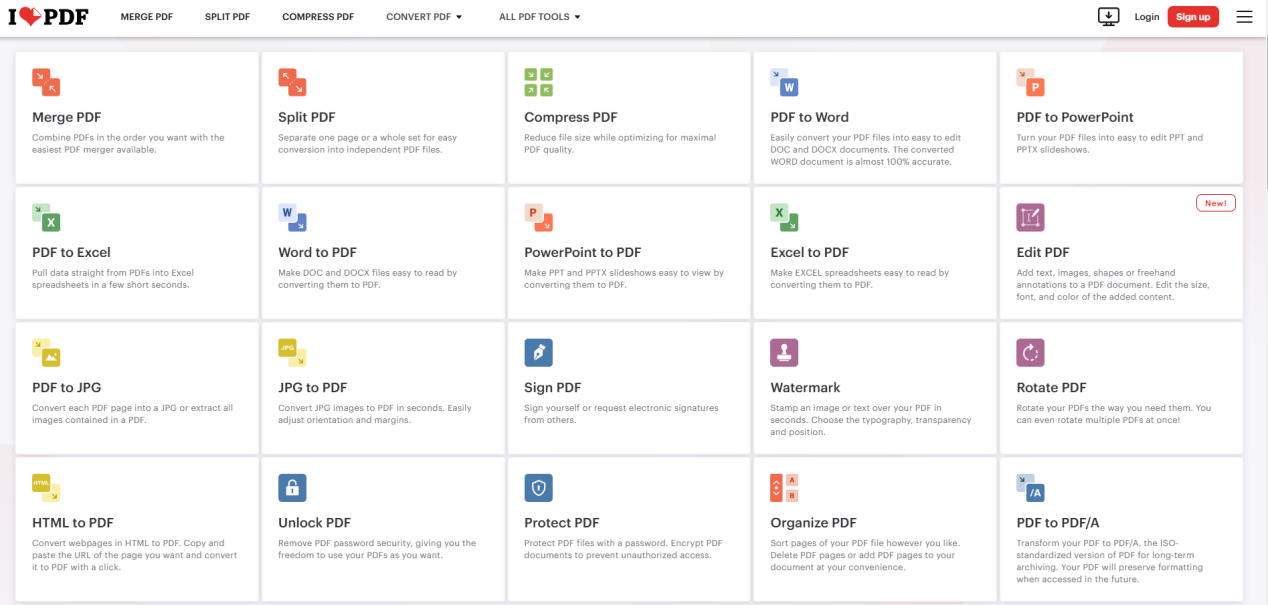Click the PDF to PDF/A icon
This screenshot has width=1268, height=605.
coord(1030,487)
